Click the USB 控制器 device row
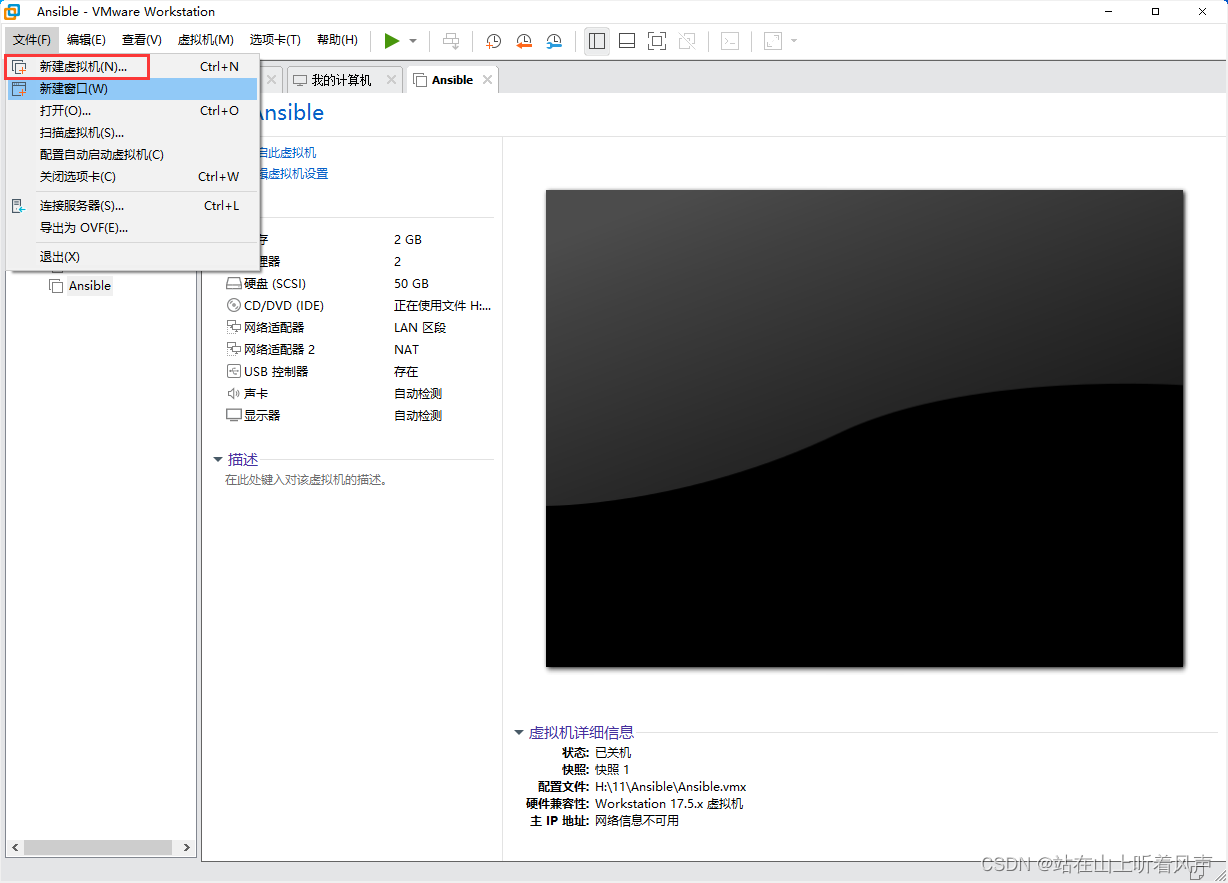 [359, 372]
